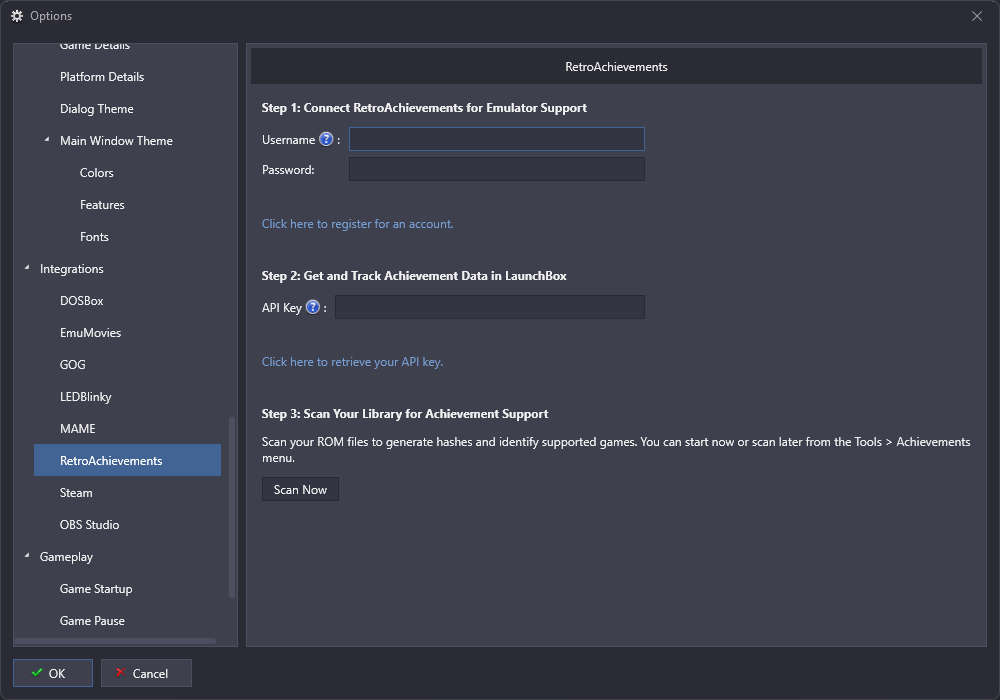Click the Cancel button

[x=146, y=673]
